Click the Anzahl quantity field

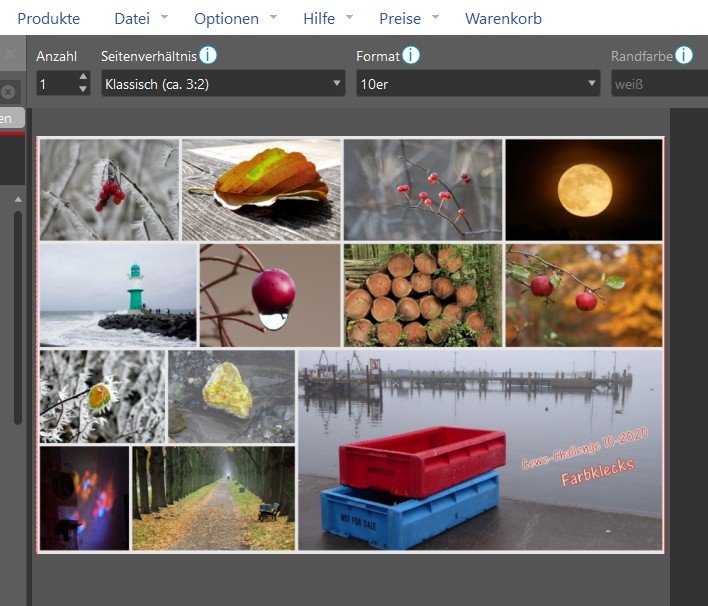point(57,84)
